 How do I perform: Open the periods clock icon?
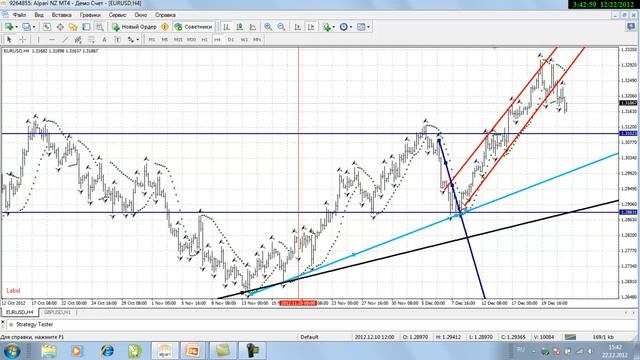coord(344,27)
